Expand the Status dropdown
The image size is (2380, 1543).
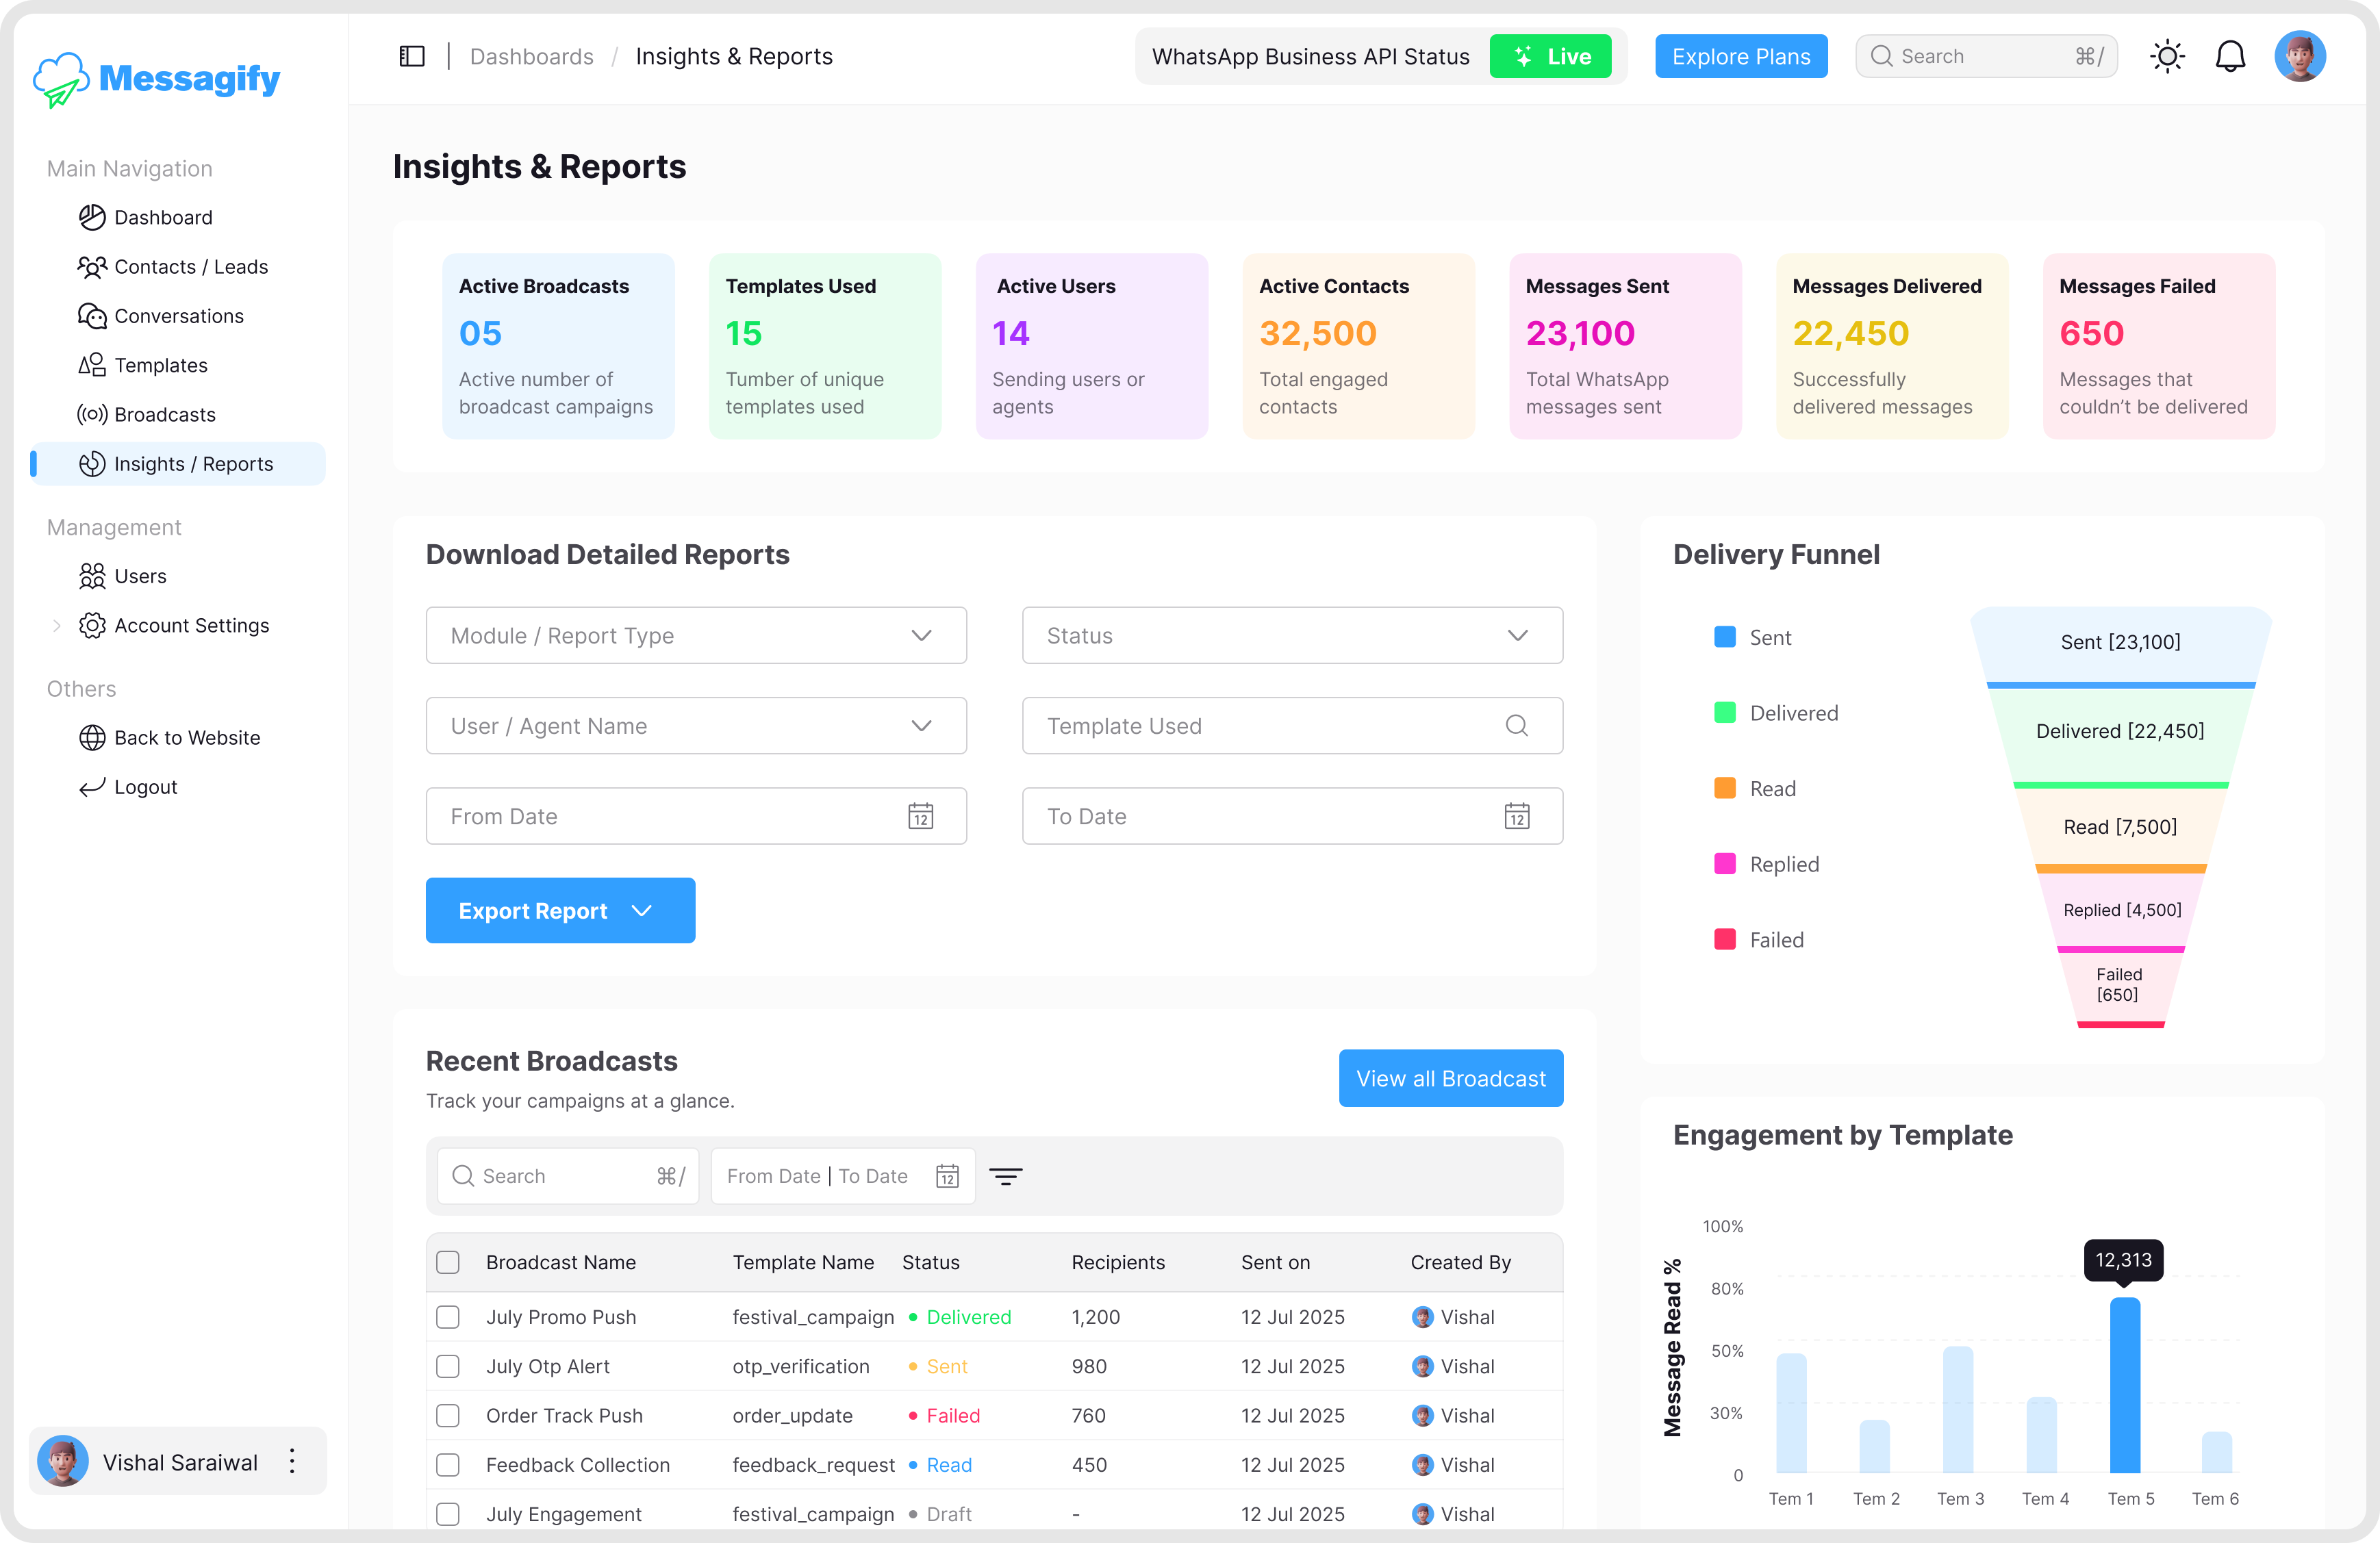tap(1291, 636)
